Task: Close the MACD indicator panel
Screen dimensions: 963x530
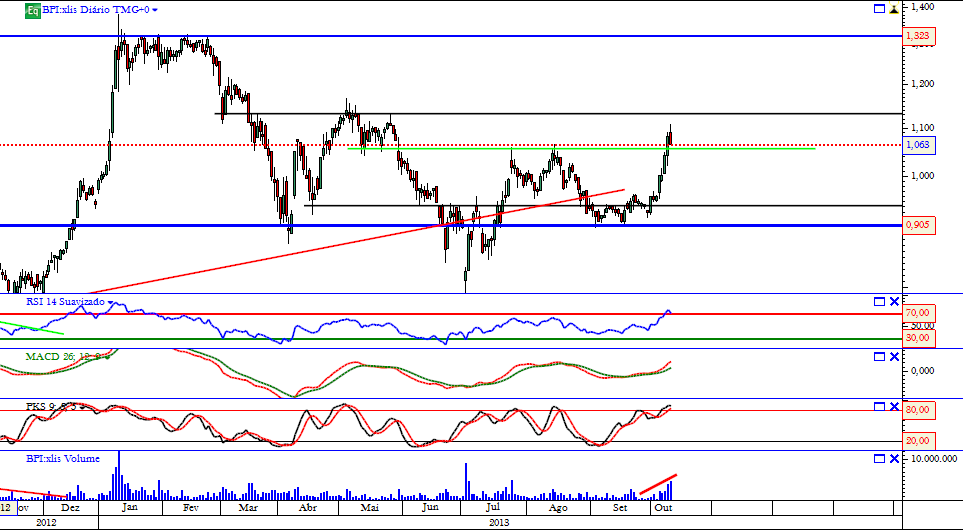Action: click(894, 357)
